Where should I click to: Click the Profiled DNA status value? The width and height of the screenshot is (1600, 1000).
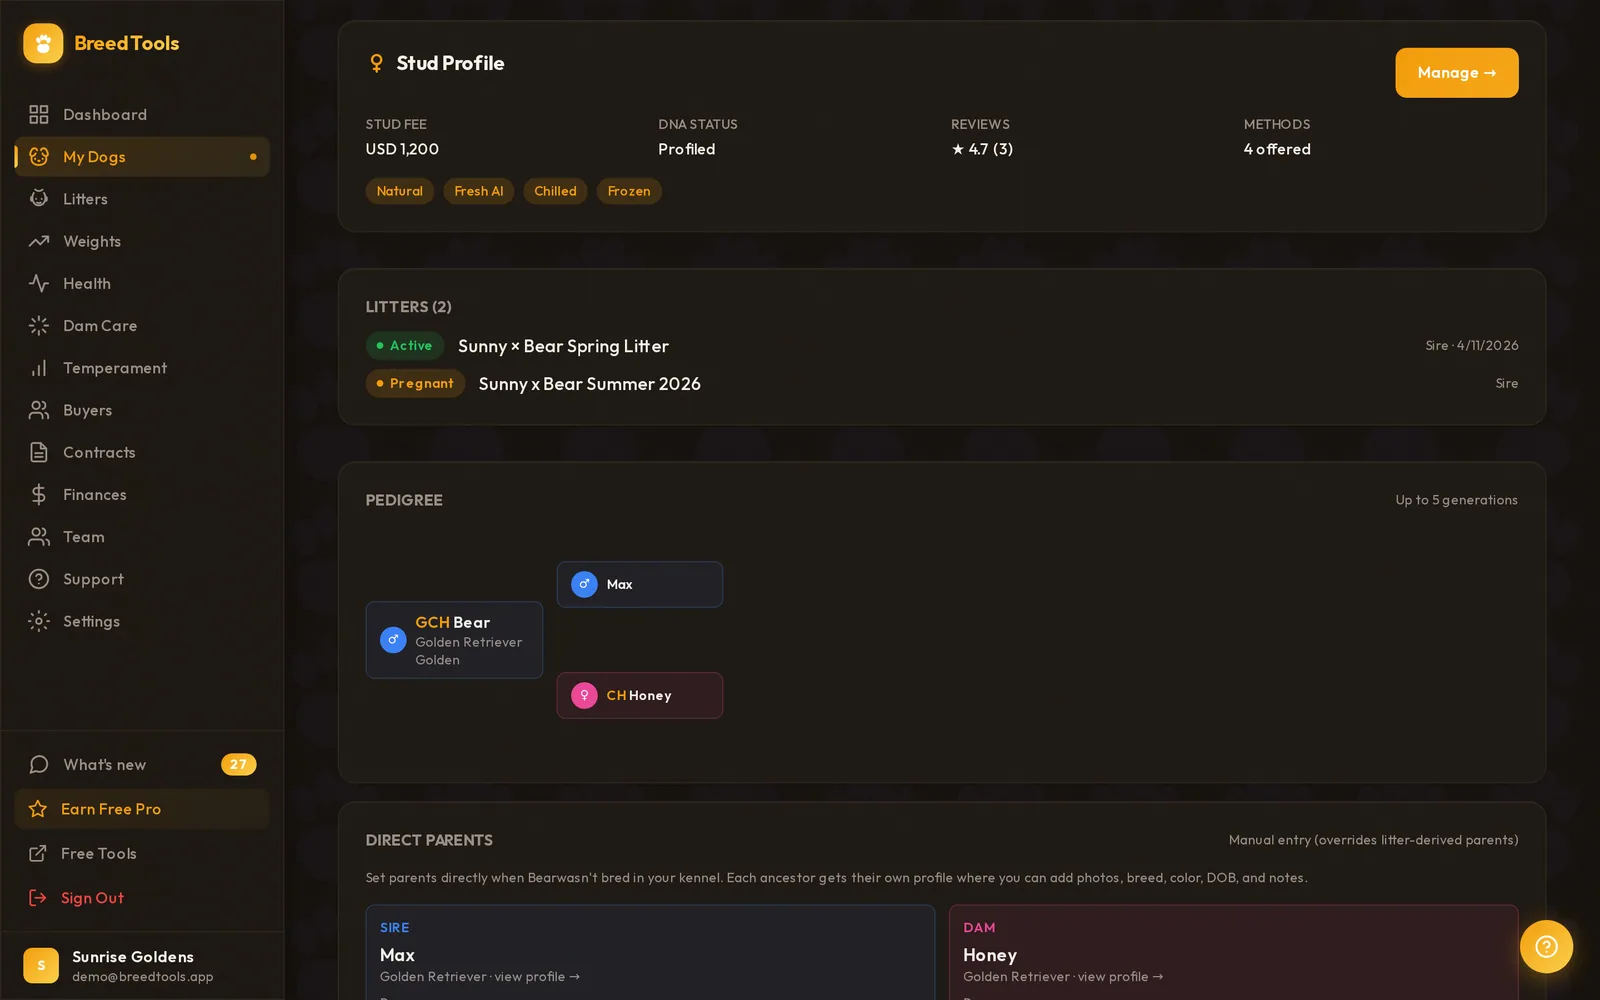click(x=687, y=149)
